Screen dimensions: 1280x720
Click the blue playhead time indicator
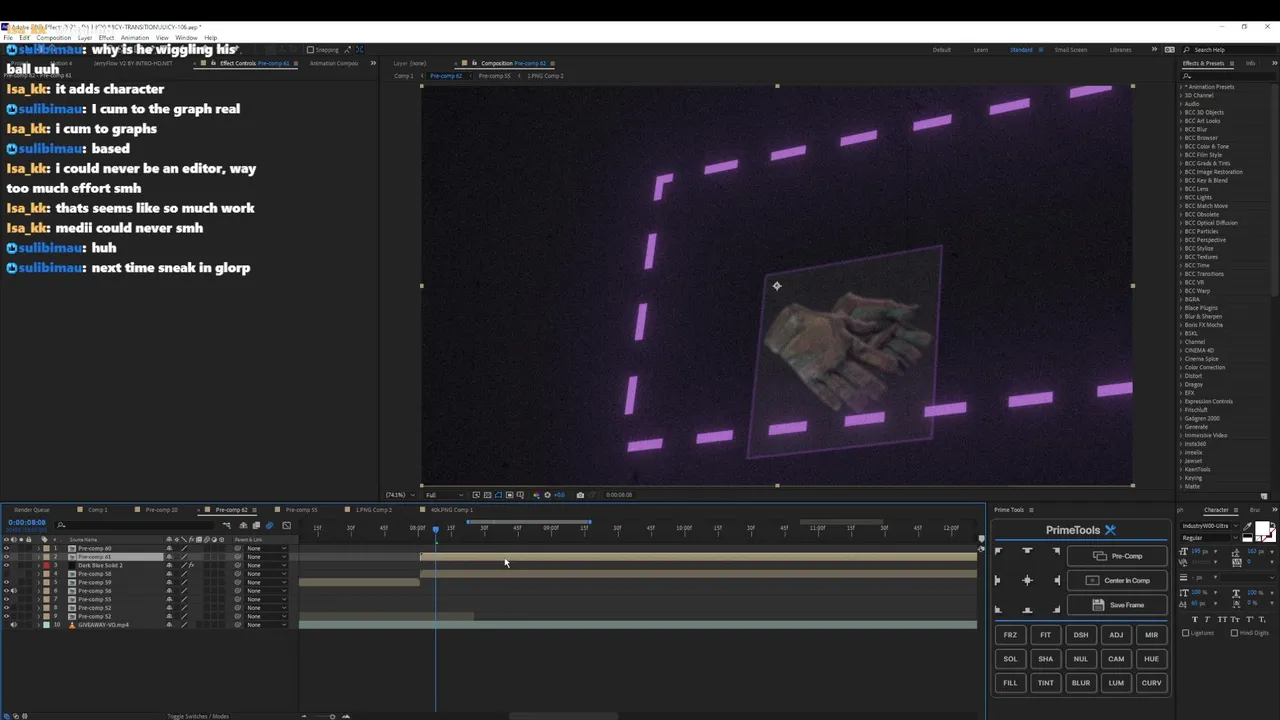pyautogui.click(x=435, y=529)
